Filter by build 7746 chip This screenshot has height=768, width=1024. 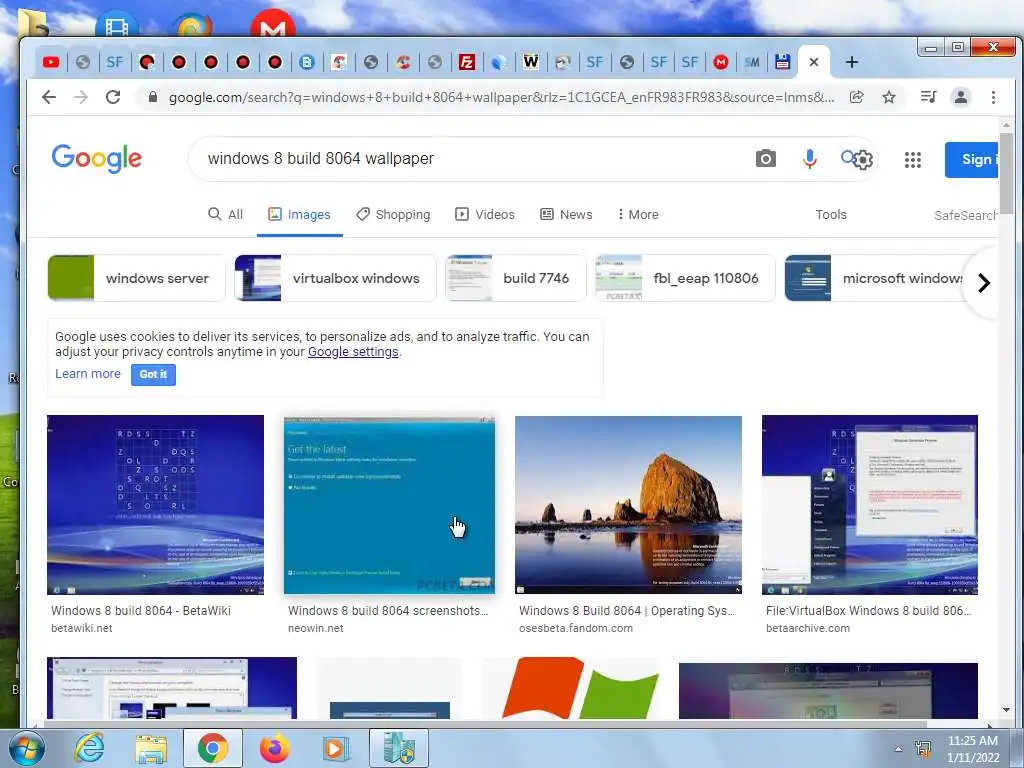coord(516,278)
